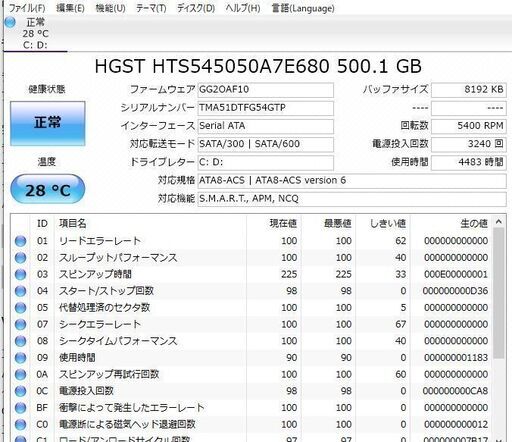Image resolution: width=512 pixels, height=442 pixels.
Task: Click raw value 000000001183
Action: 456,358
